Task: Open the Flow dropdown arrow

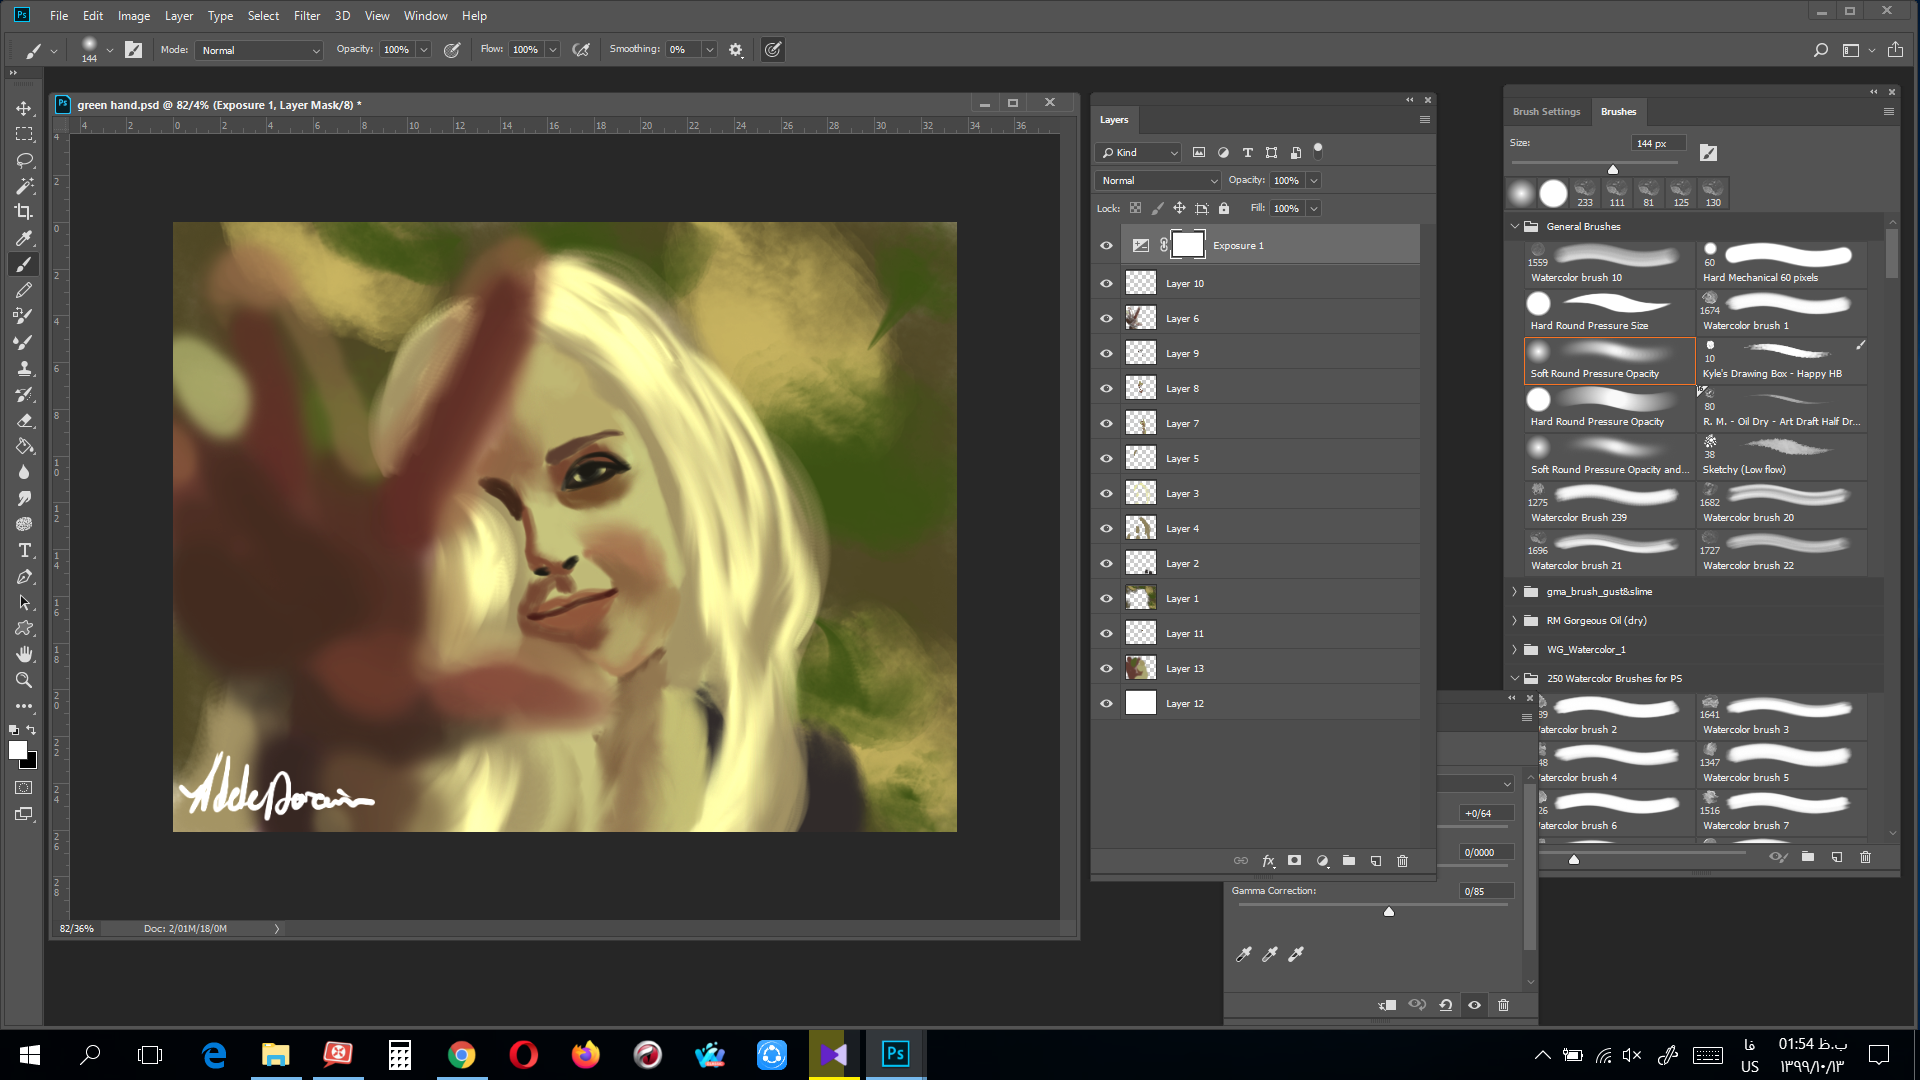Action: pyautogui.click(x=552, y=50)
